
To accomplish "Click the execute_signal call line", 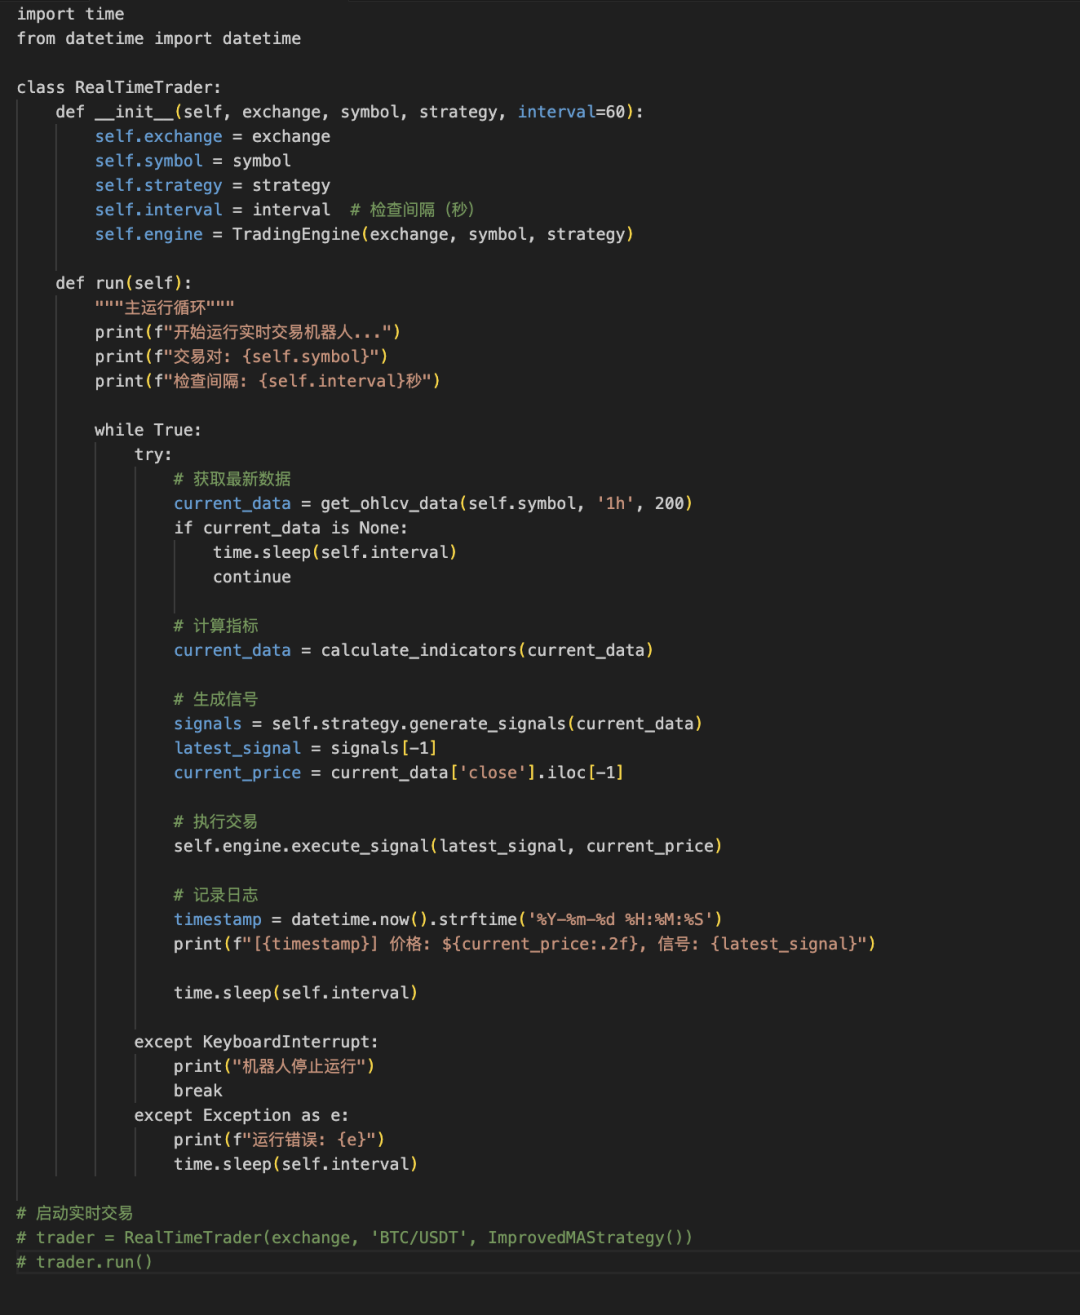I will (x=448, y=846).
